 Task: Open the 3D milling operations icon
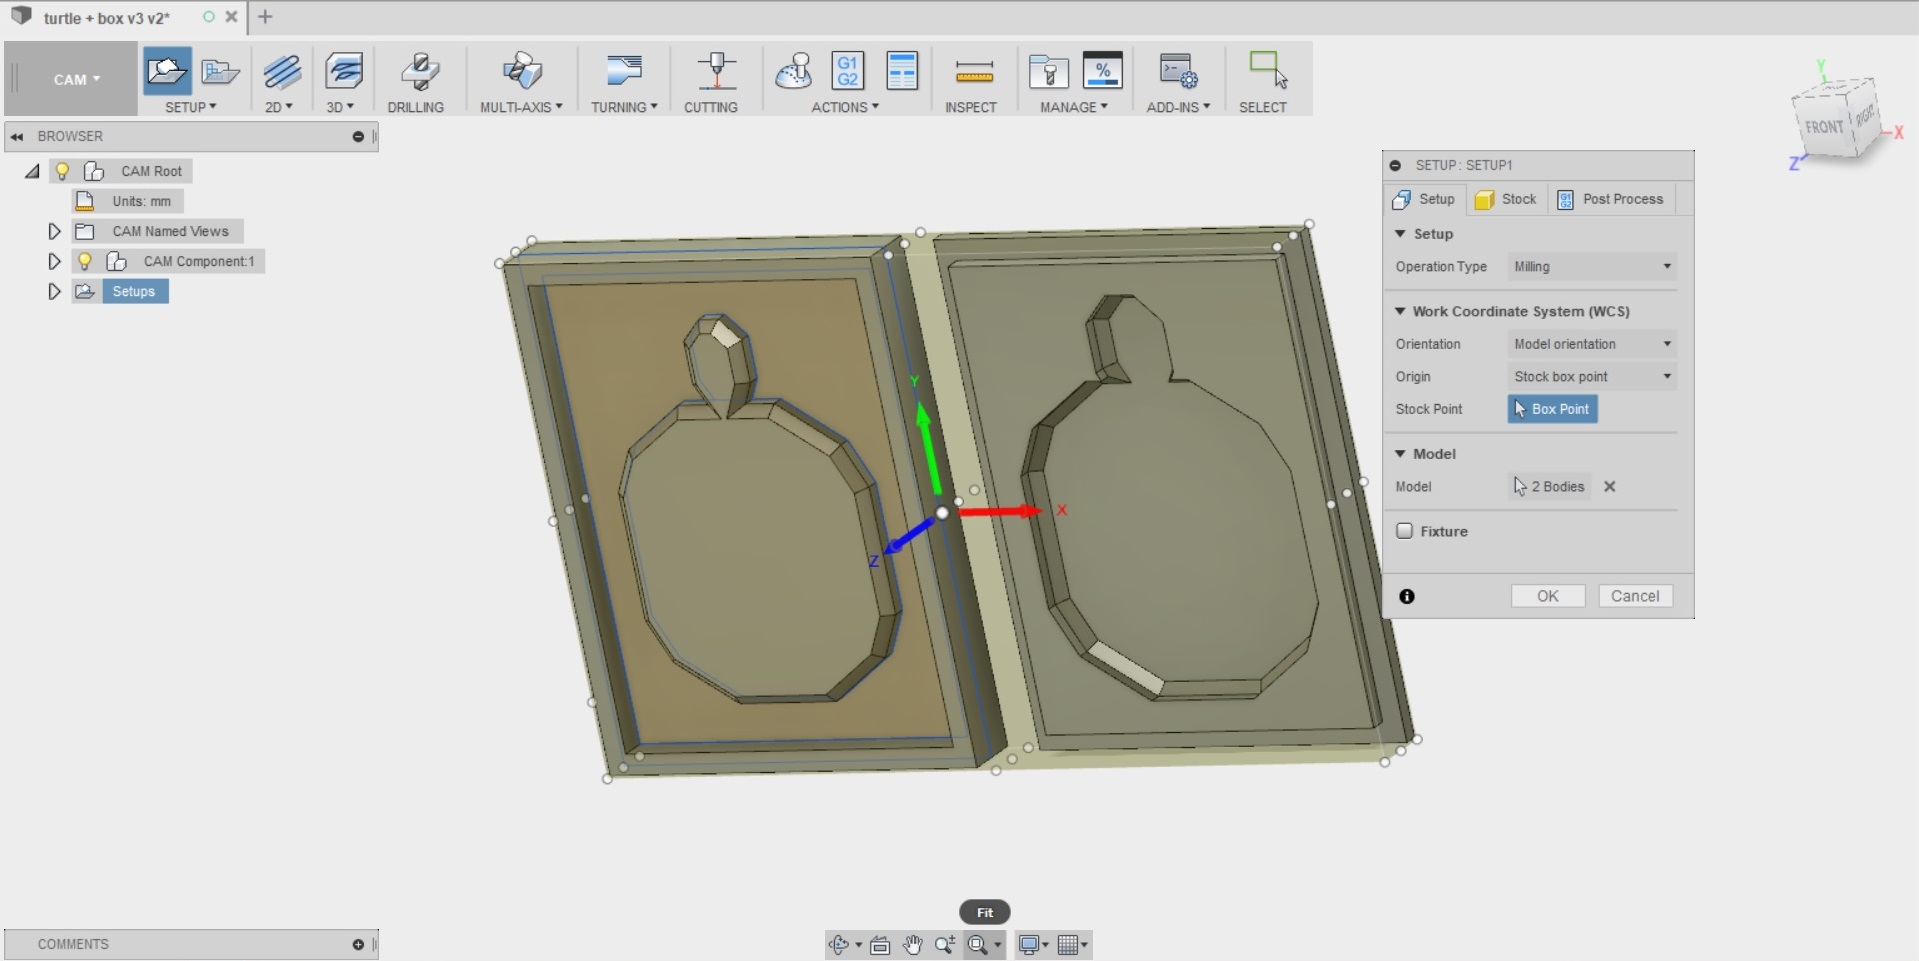click(x=343, y=72)
